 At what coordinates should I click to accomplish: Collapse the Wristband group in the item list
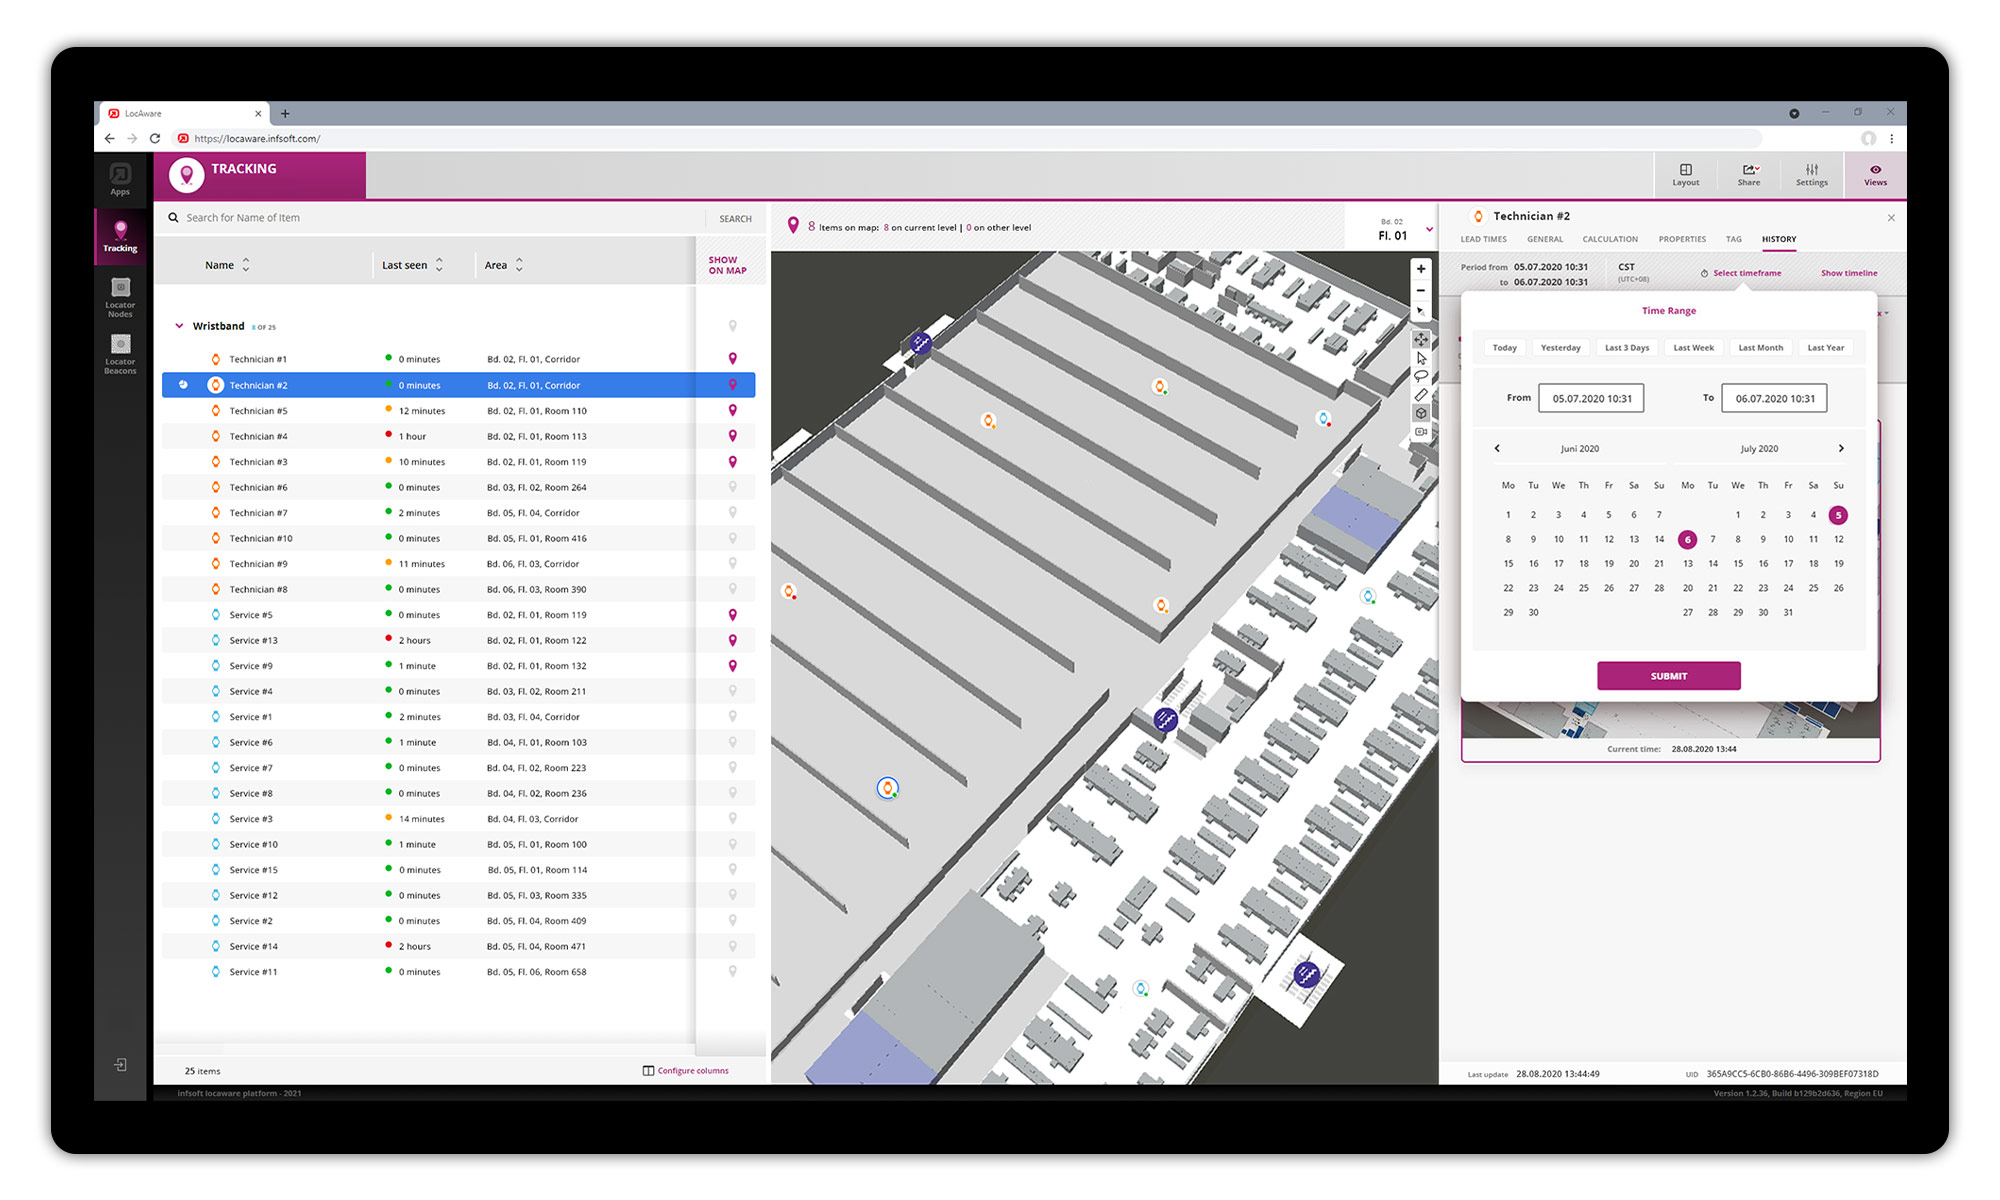click(x=178, y=326)
